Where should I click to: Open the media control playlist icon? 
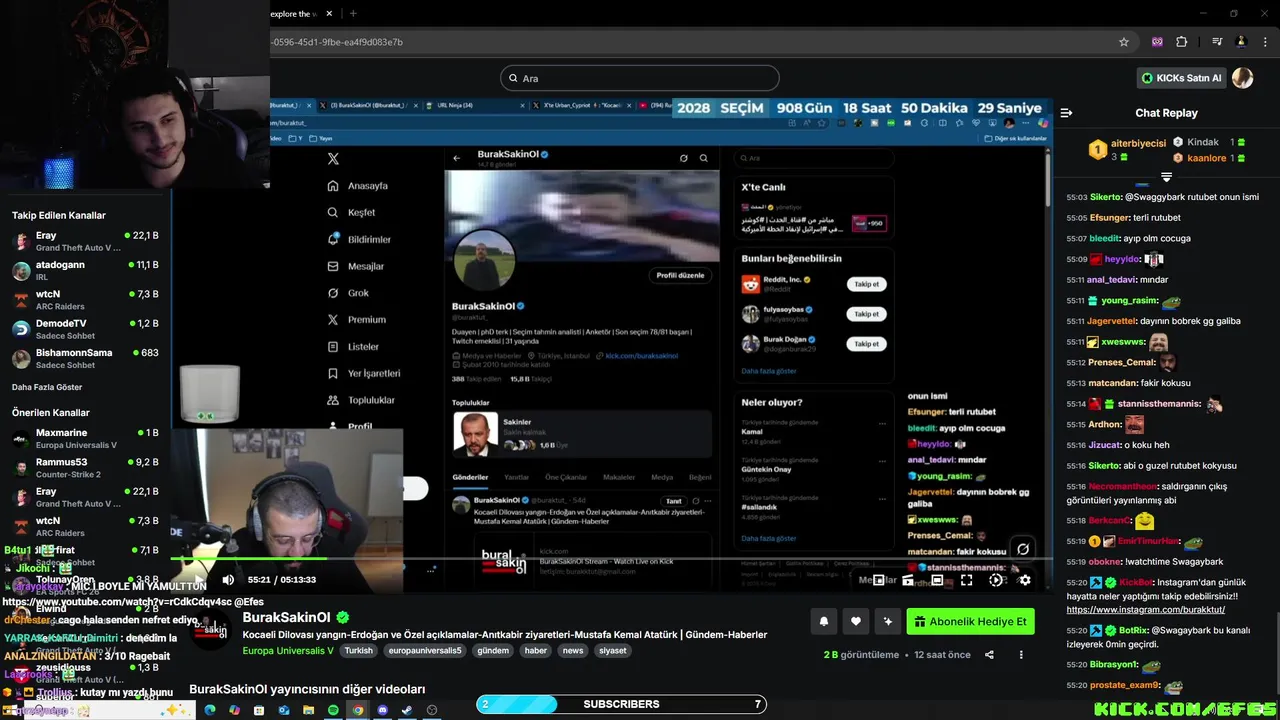(1217, 42)
